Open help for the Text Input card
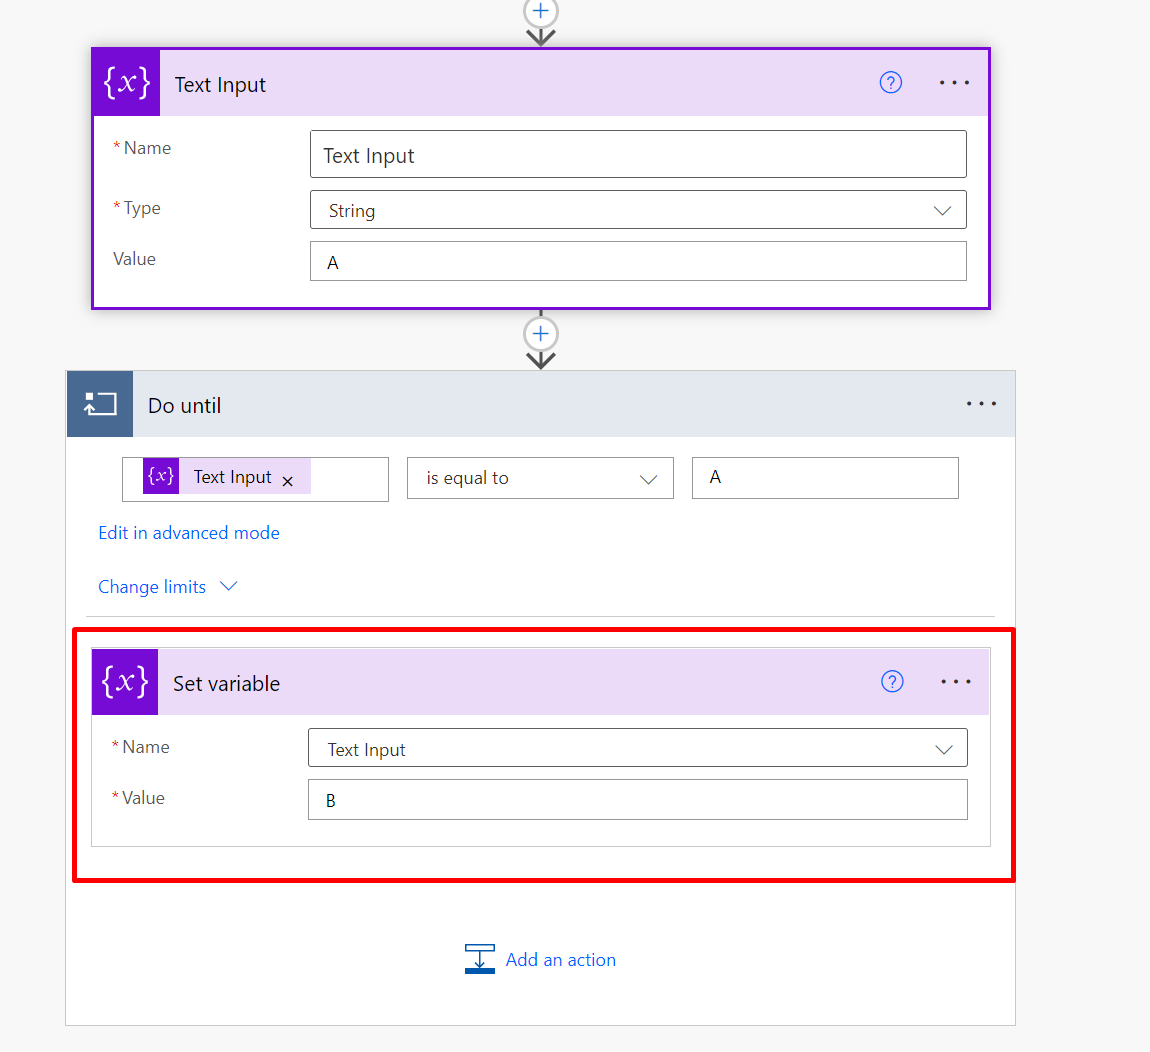This screenshot has width=1150, height=1052. coord(890,83)
